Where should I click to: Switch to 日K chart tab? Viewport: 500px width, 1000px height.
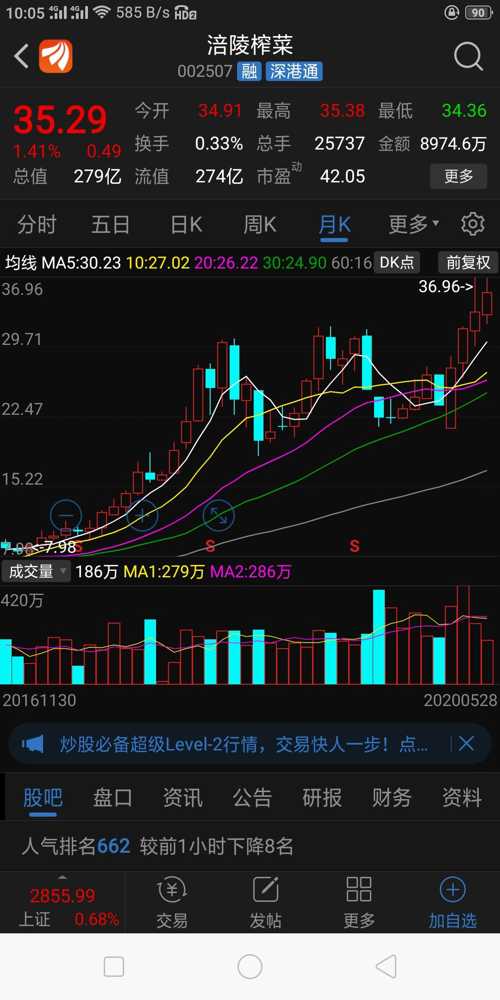[x=186, y=224]
